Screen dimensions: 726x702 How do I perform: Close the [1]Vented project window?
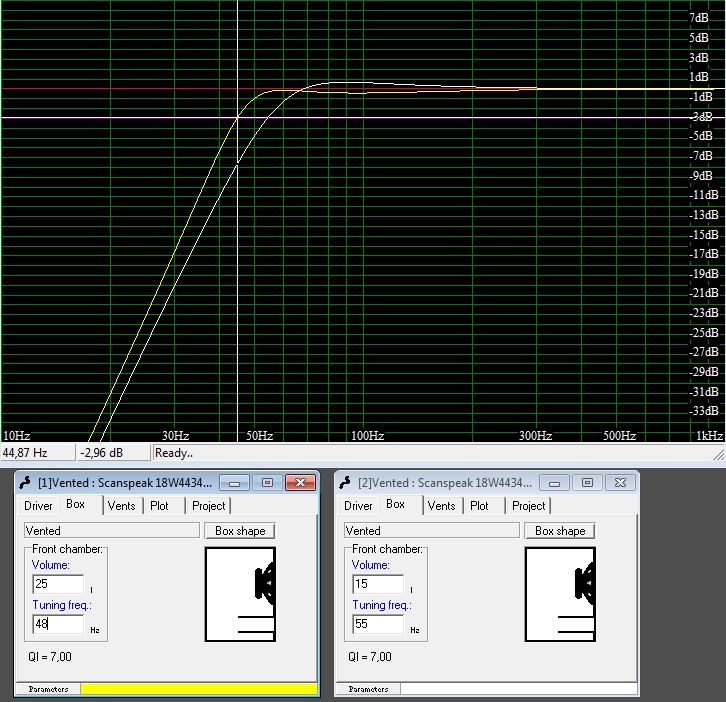(299, 482)
